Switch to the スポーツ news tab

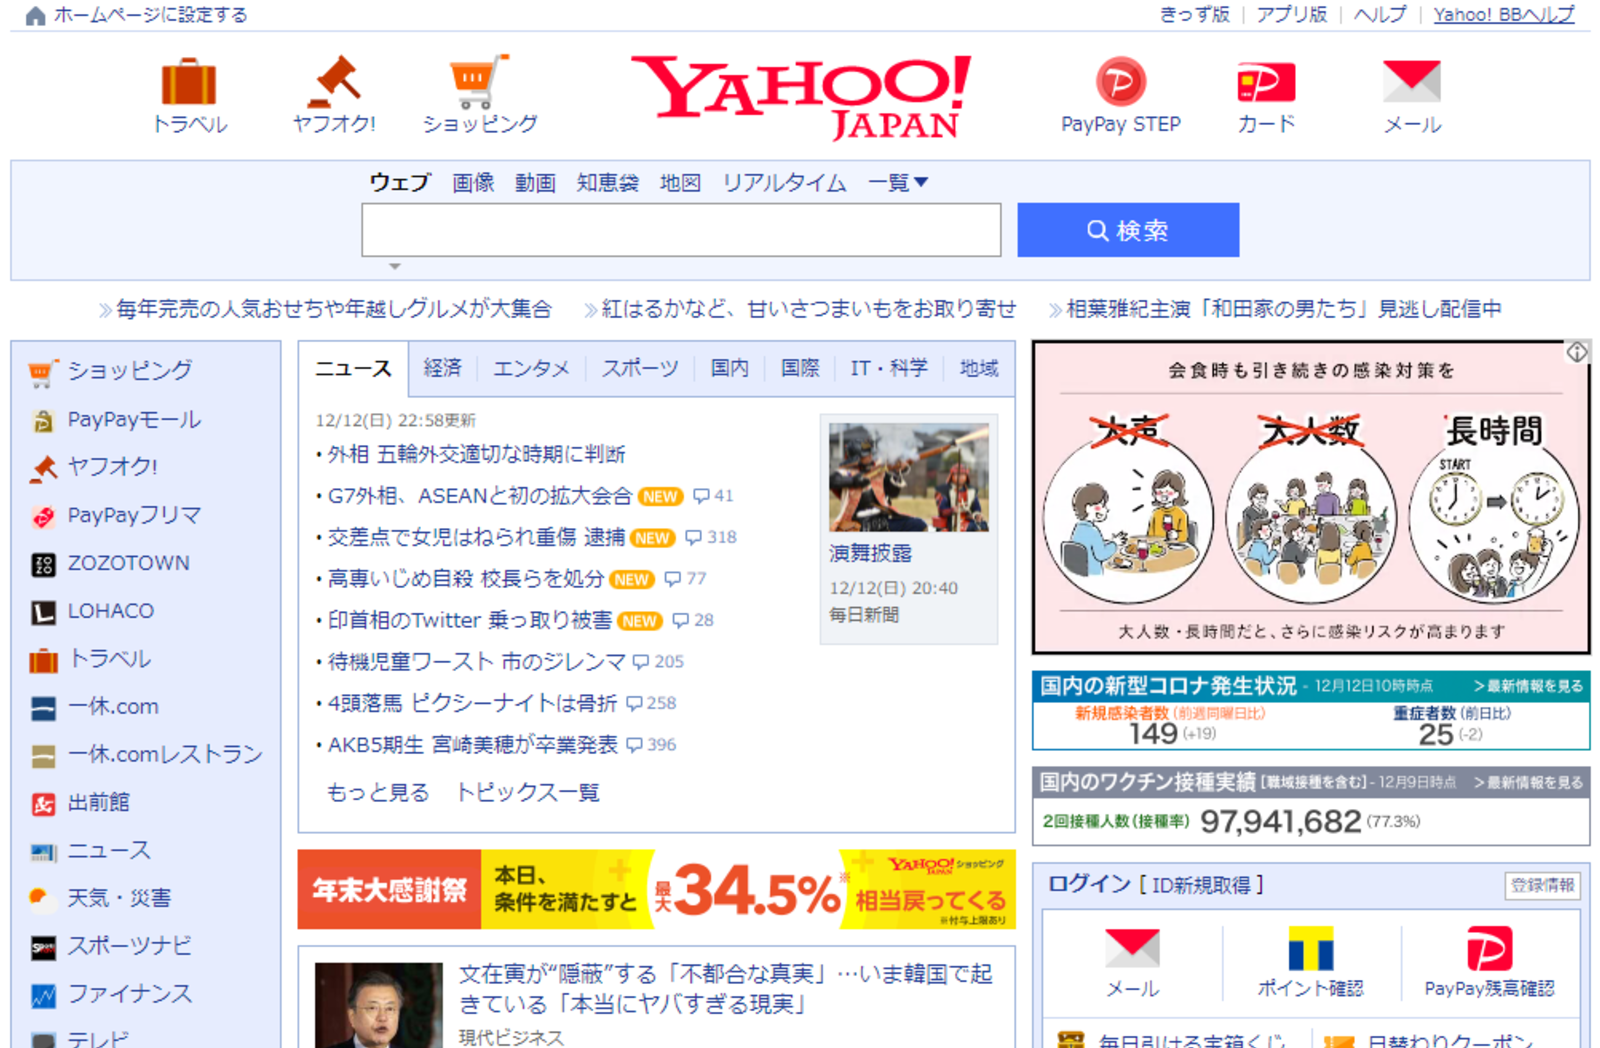tap(640, 368)
